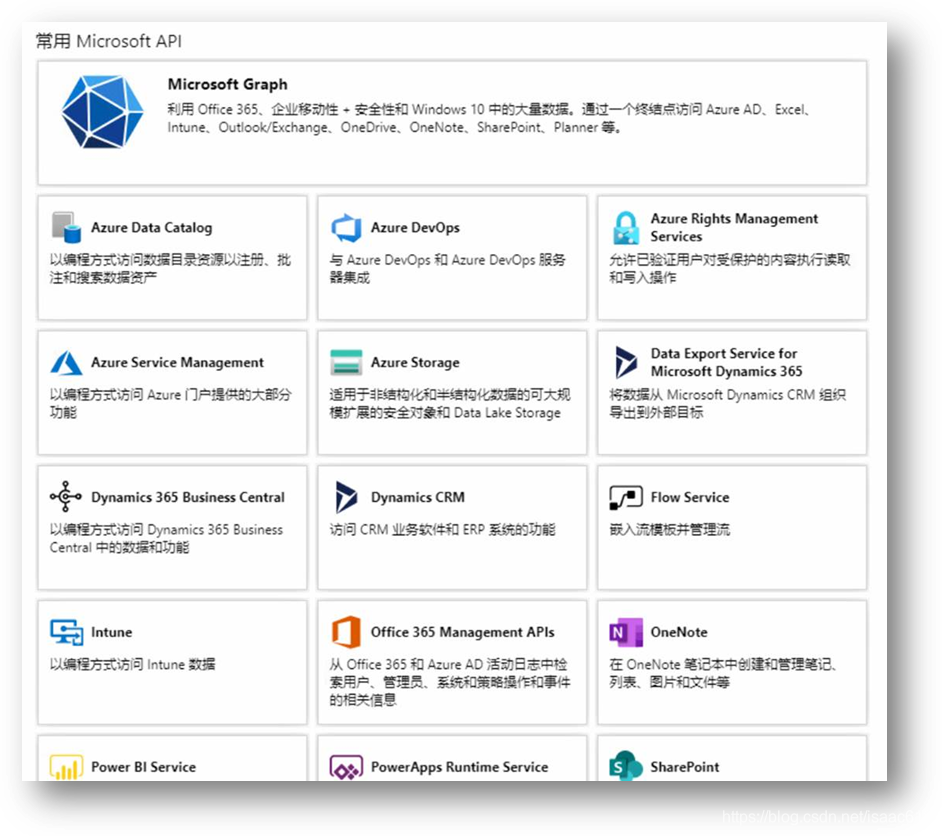Select the Azure Data Catalog title
The height and width of the screenshot is (836, 942).
pos(151,228)
